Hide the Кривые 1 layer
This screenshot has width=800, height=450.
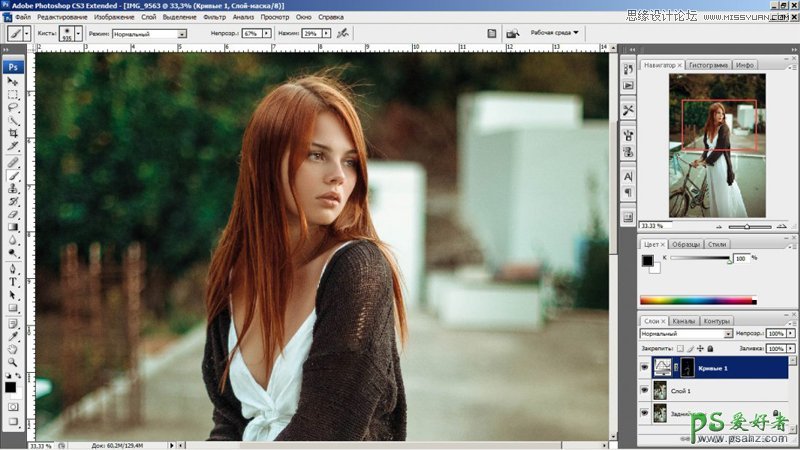pos(643,368)
